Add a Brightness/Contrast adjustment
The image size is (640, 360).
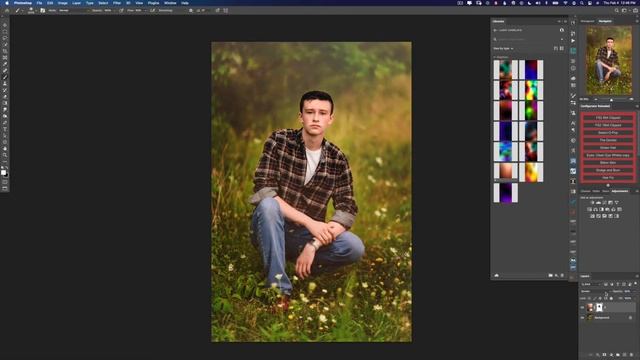coord(592,202)
